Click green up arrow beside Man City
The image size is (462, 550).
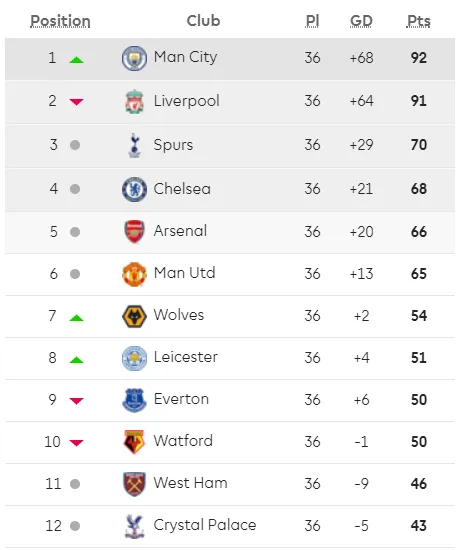(x=76, y=60)
